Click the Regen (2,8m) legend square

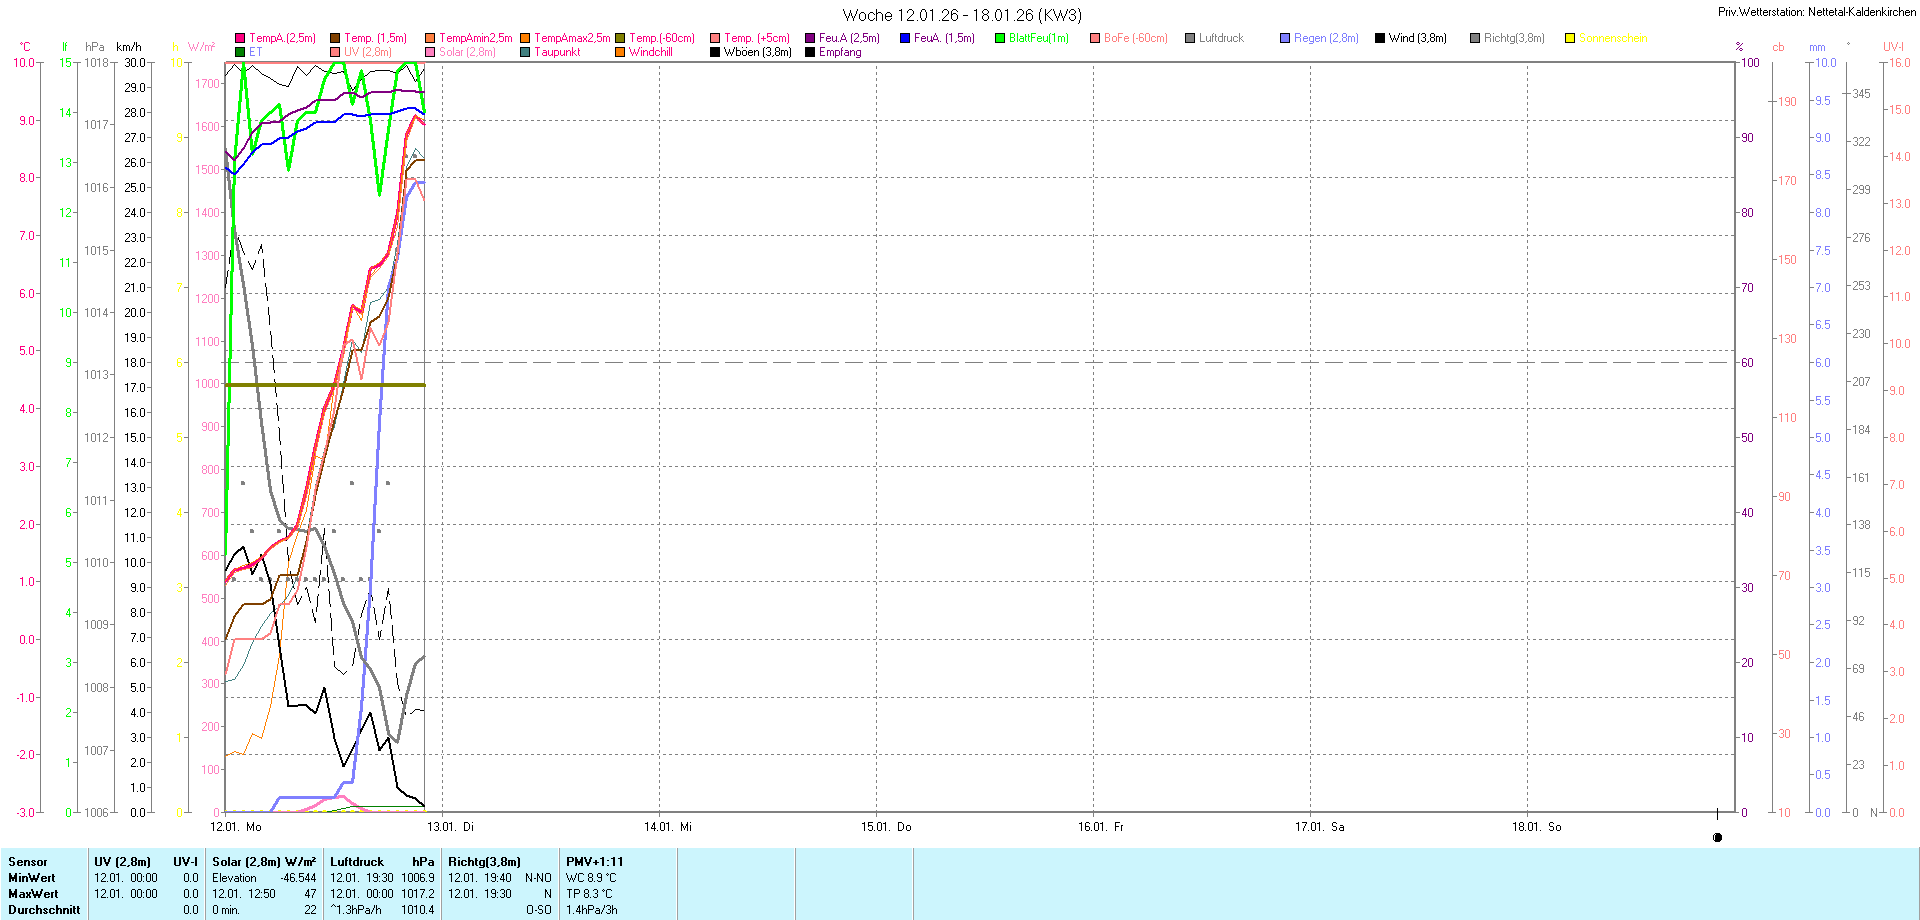click(1285, 38)
